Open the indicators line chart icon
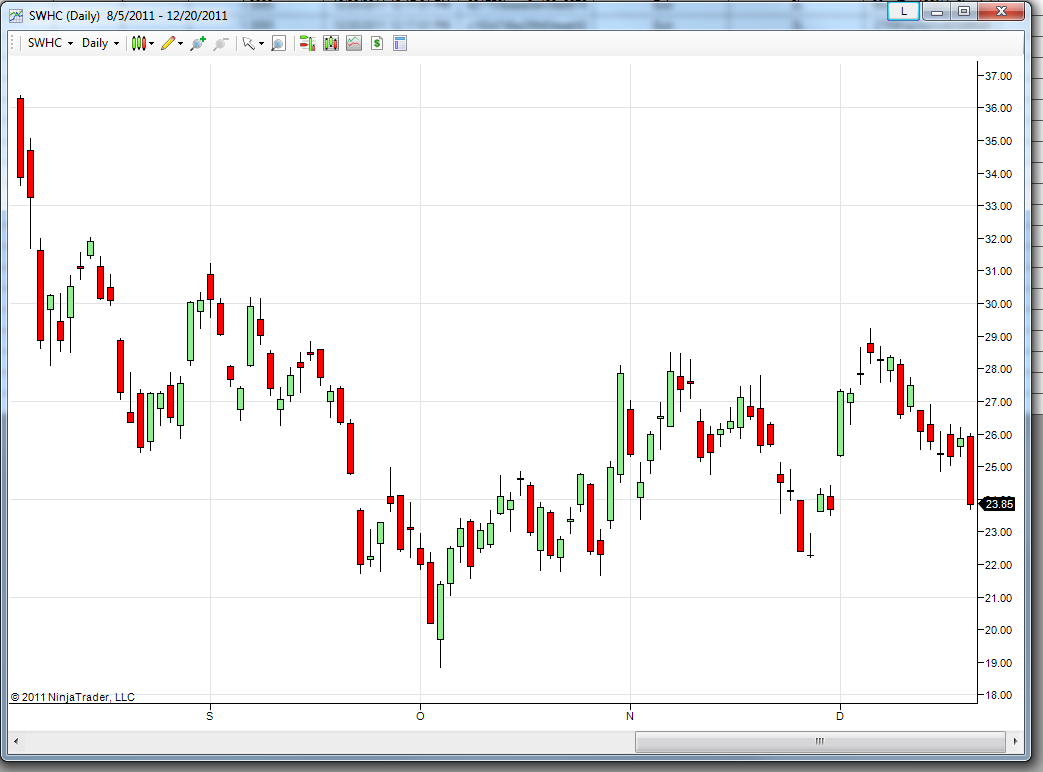The image size is (1043, 772). click(x=354, y=43)
